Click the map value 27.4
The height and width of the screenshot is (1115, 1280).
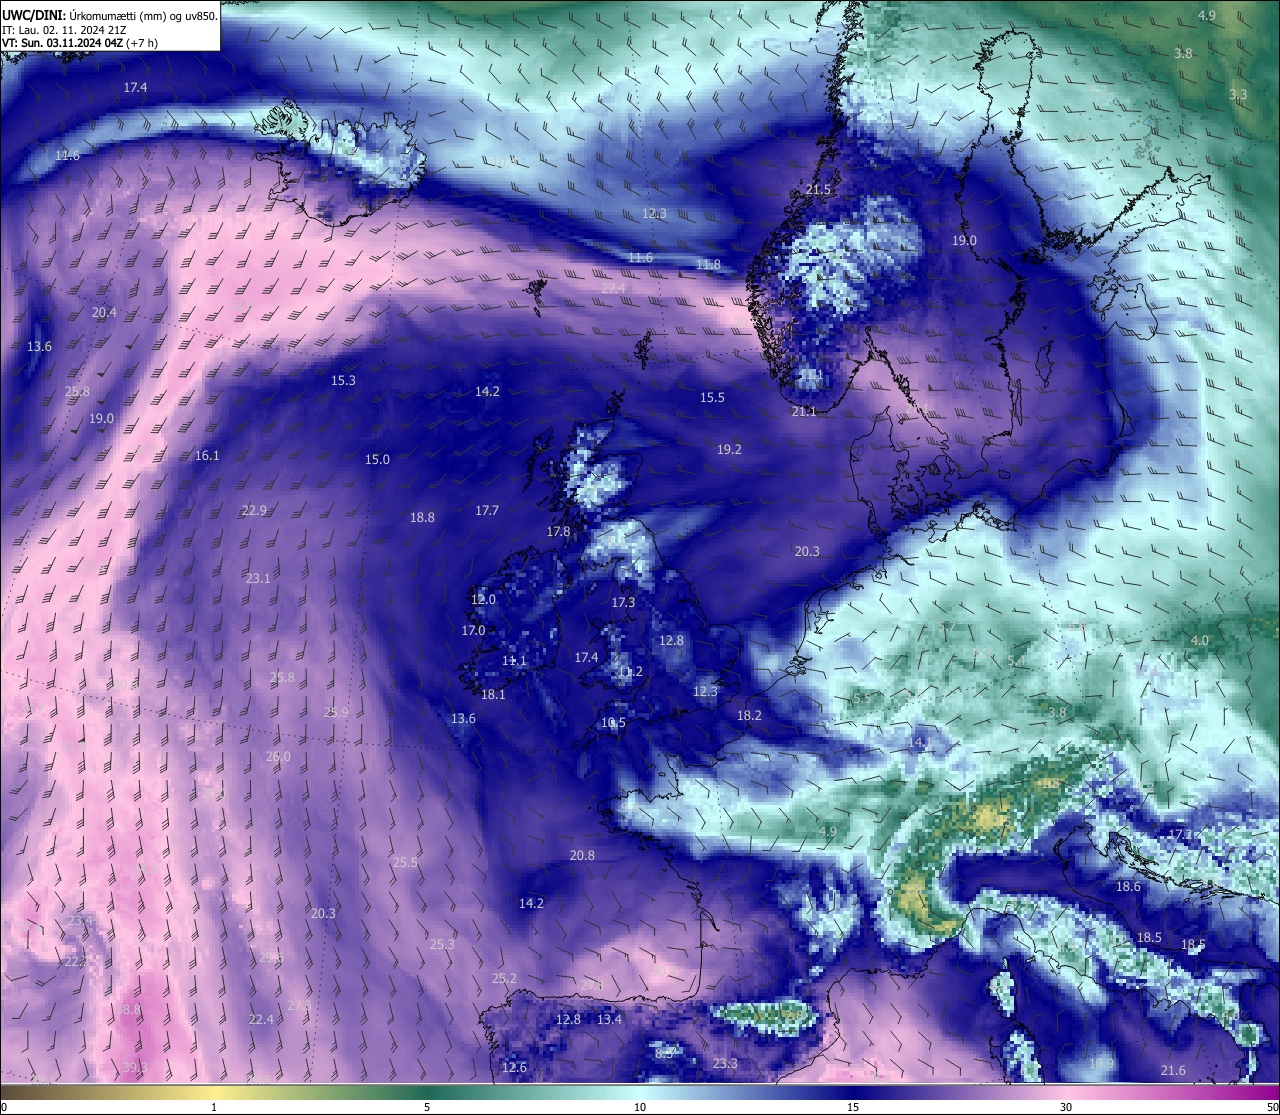(x=613, y=288)
